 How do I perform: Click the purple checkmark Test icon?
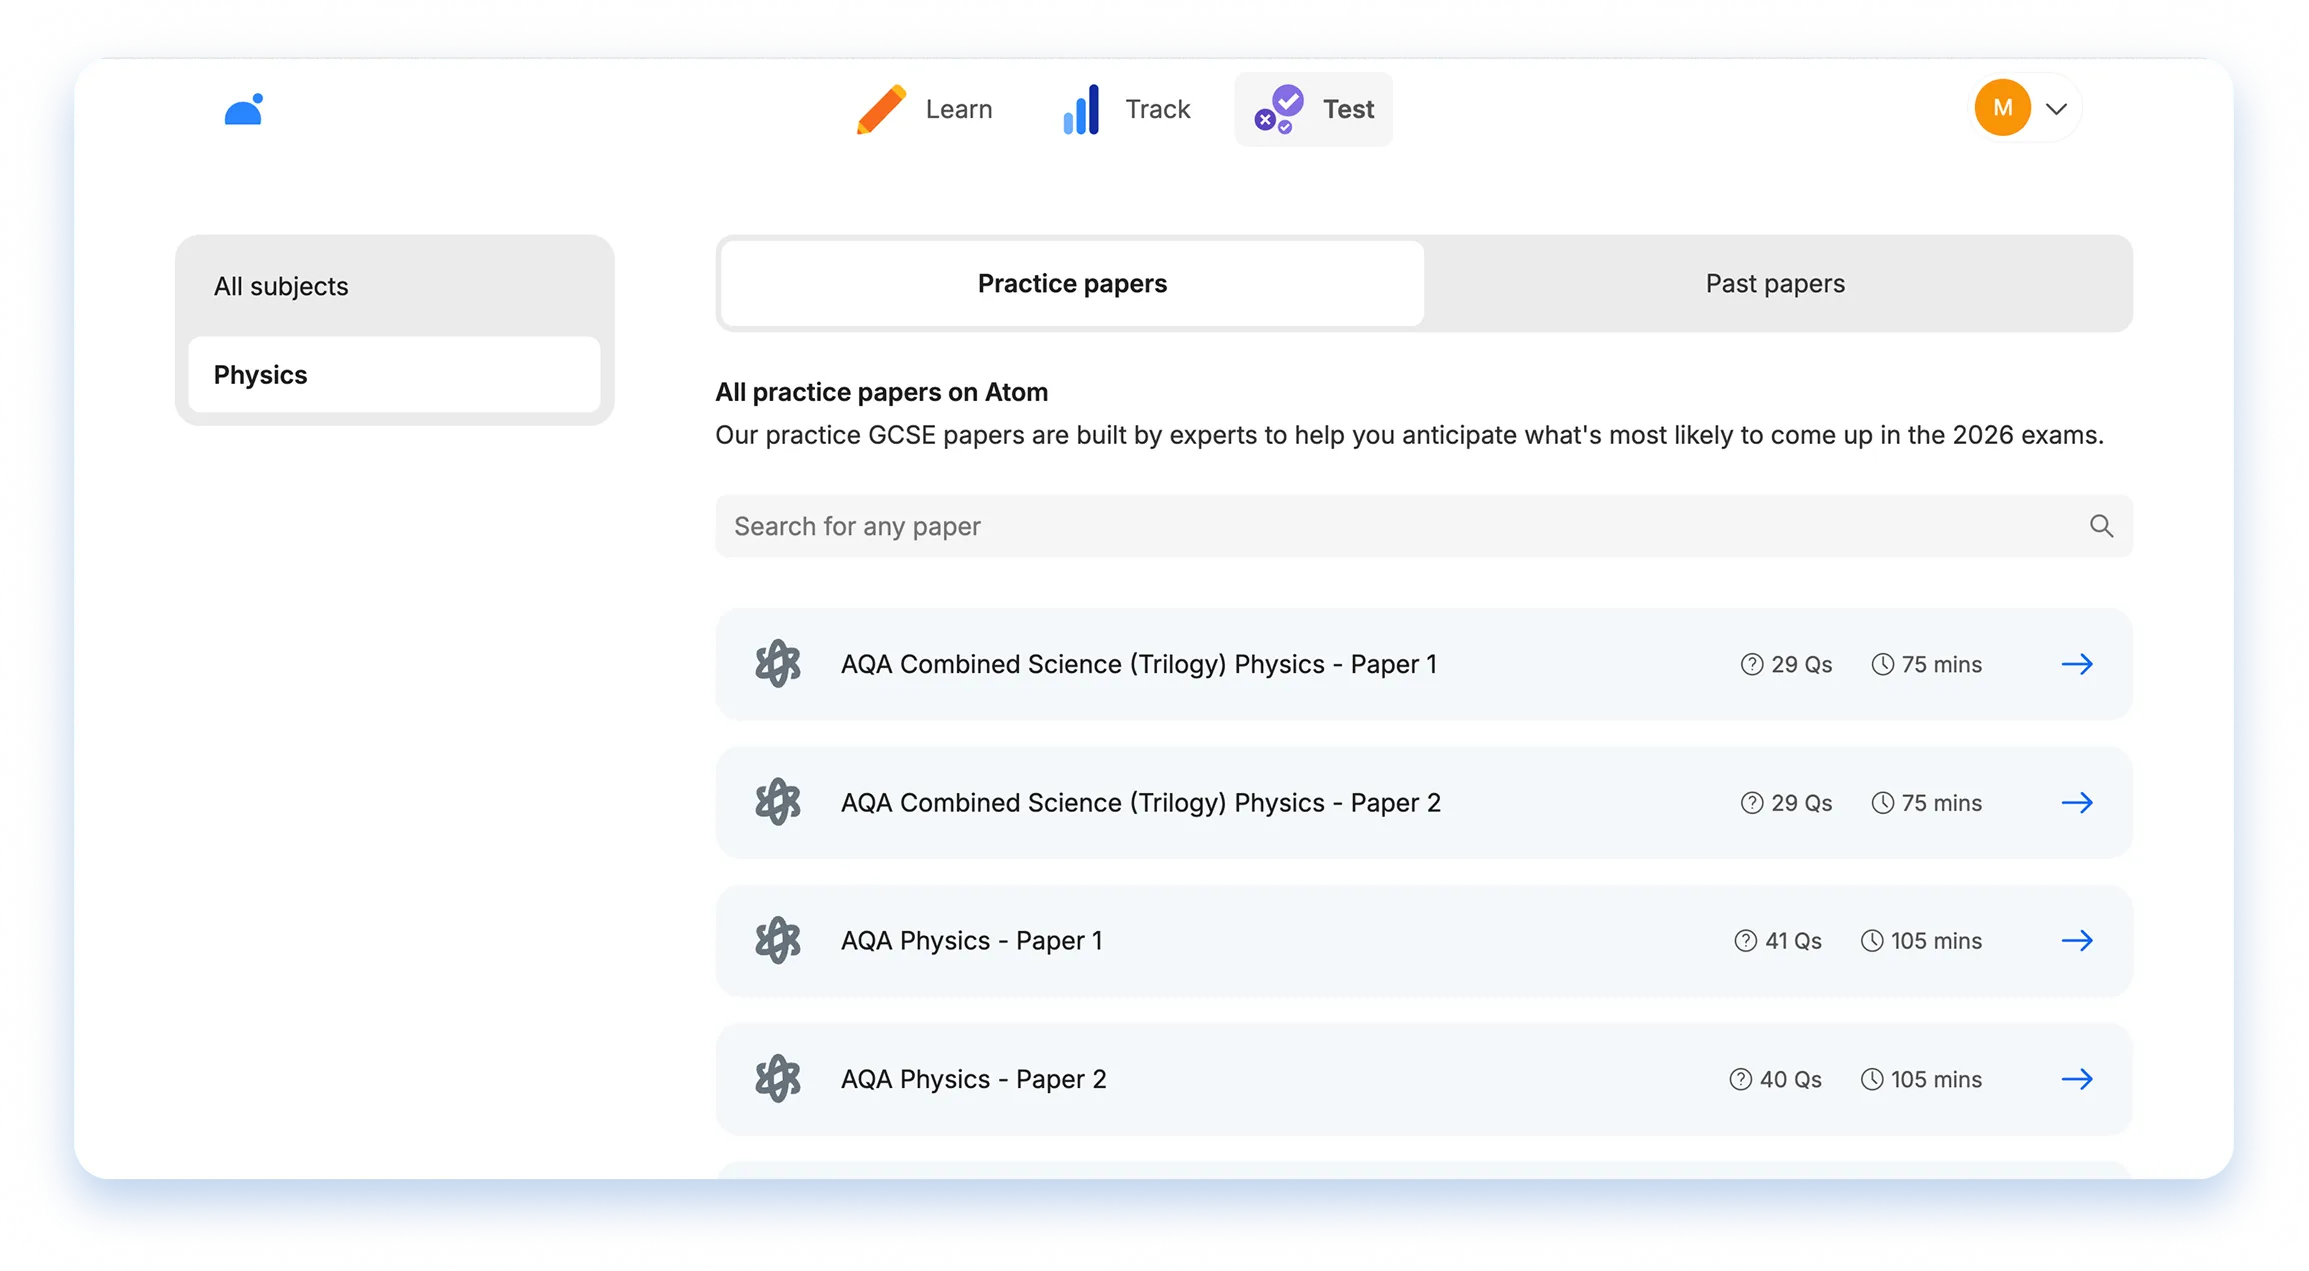tap(1280, 109)
